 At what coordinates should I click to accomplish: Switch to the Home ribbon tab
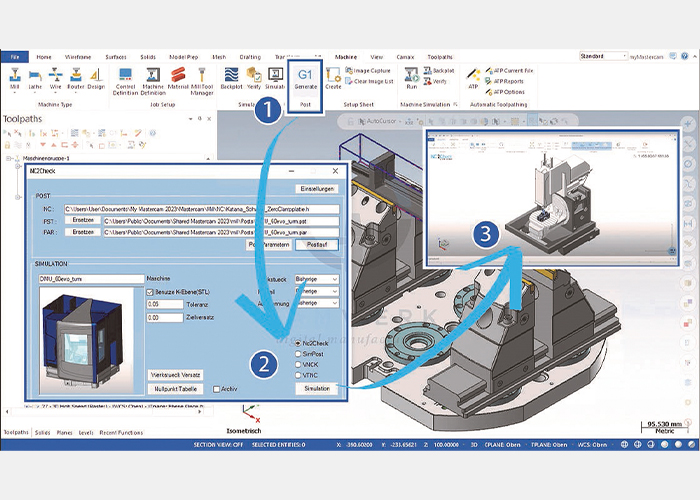tap(44, 57)
